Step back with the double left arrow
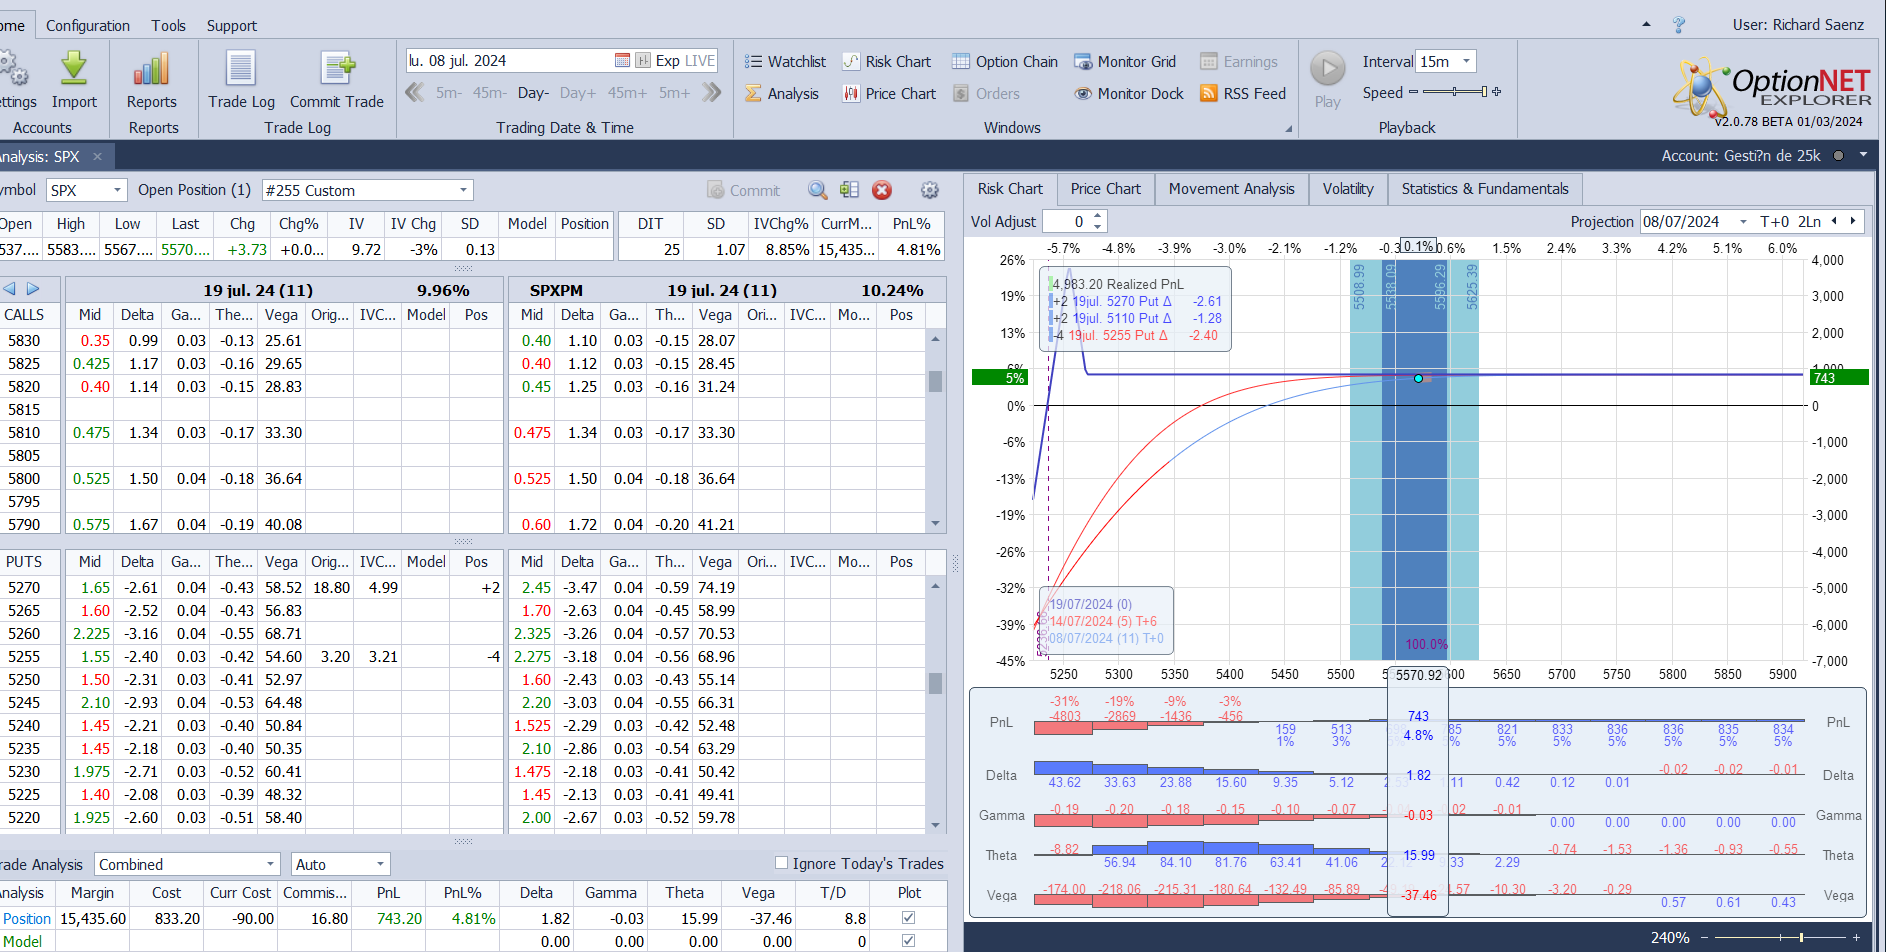The width and height of the screenshot is (1886, 952). (x=414, y=93)
